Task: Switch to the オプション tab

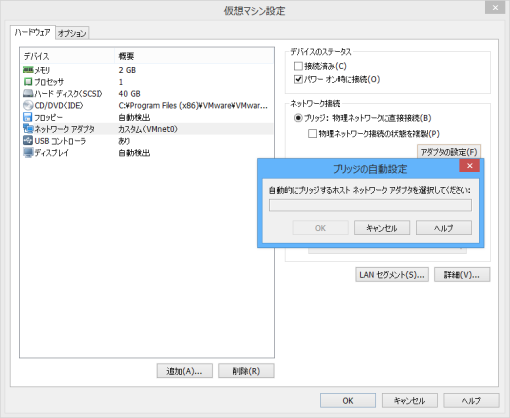Action: (x=72, y=33)
